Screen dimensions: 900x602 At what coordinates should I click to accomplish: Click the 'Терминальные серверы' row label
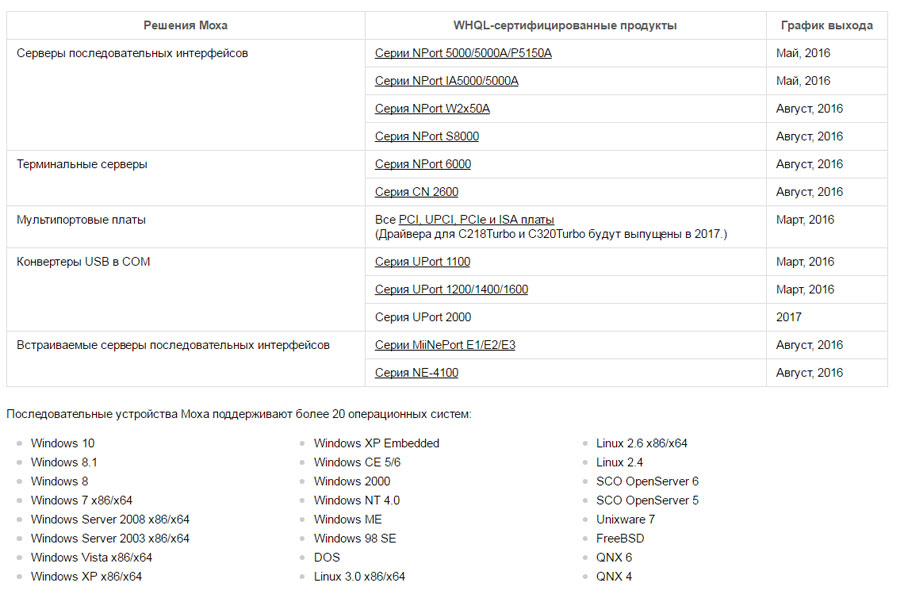tap(82, 164)
